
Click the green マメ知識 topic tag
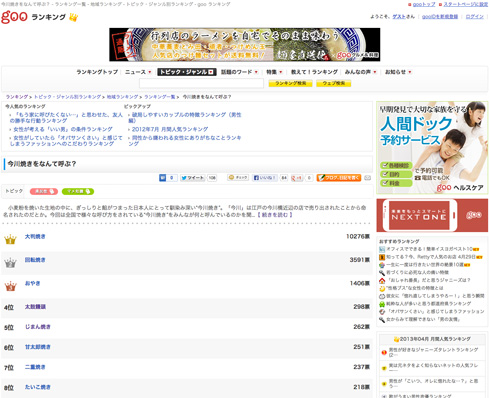(x=78, y=191)
